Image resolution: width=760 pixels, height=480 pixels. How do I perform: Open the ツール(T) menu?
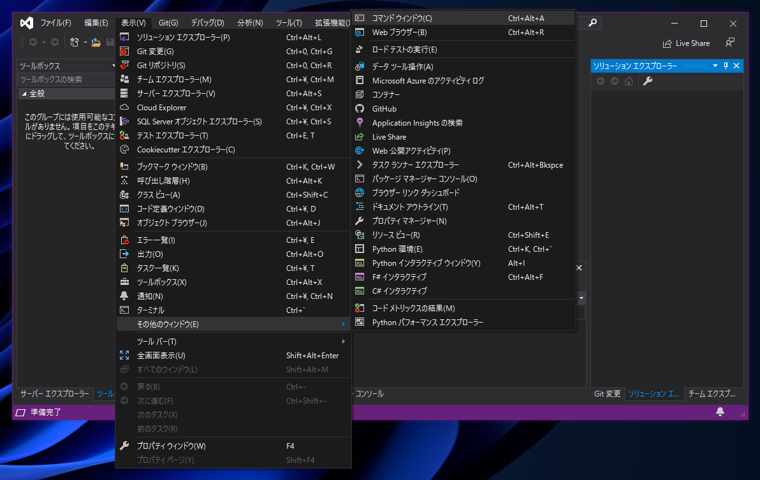[289, 23]
